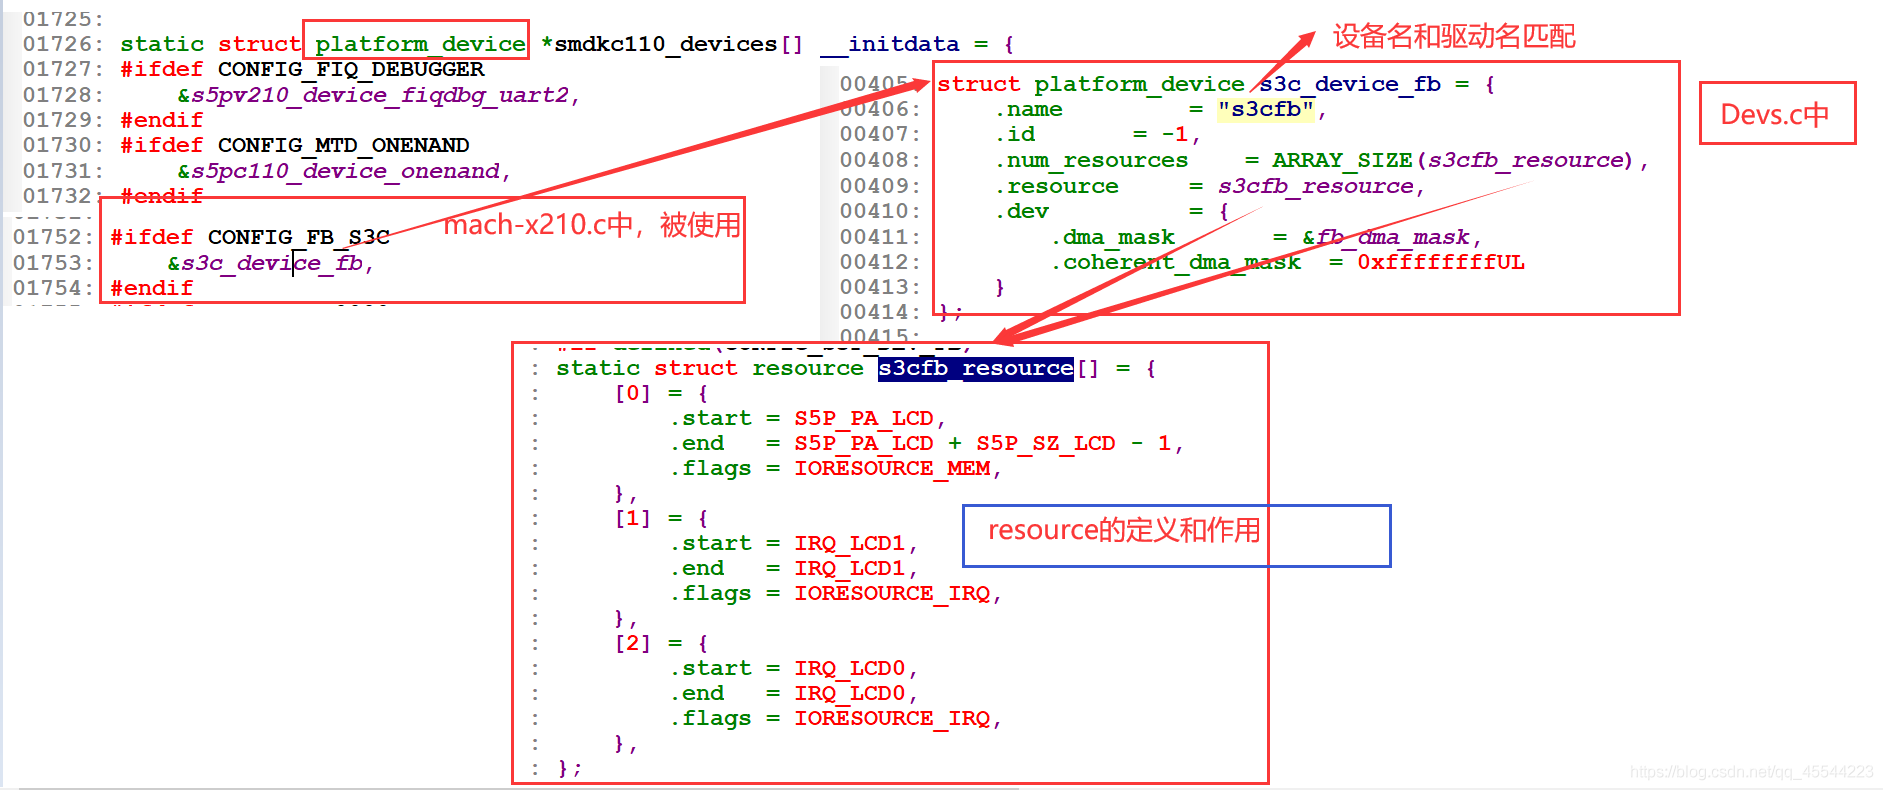The height and width of the screenshot is (790, 1883).
Task: Click IRQ_LCD1 on the .start line
Action: click(x=850, y=543)
